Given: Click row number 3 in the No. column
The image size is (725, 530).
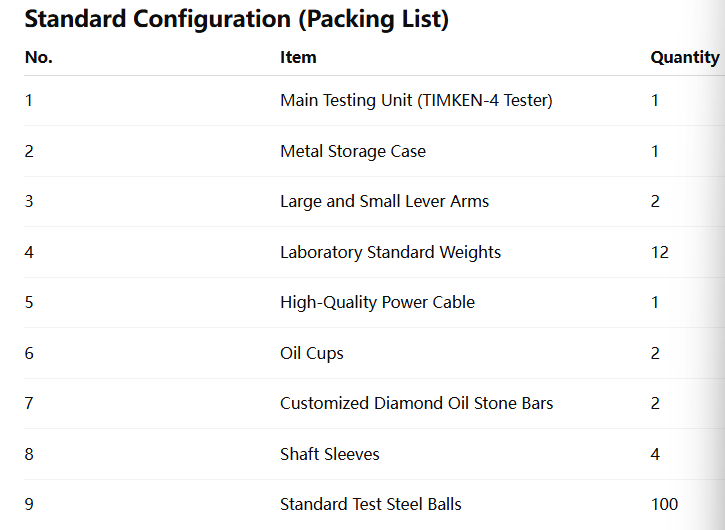Looking at the screenshot, I should pyautogui.click(x=29, y=201).
